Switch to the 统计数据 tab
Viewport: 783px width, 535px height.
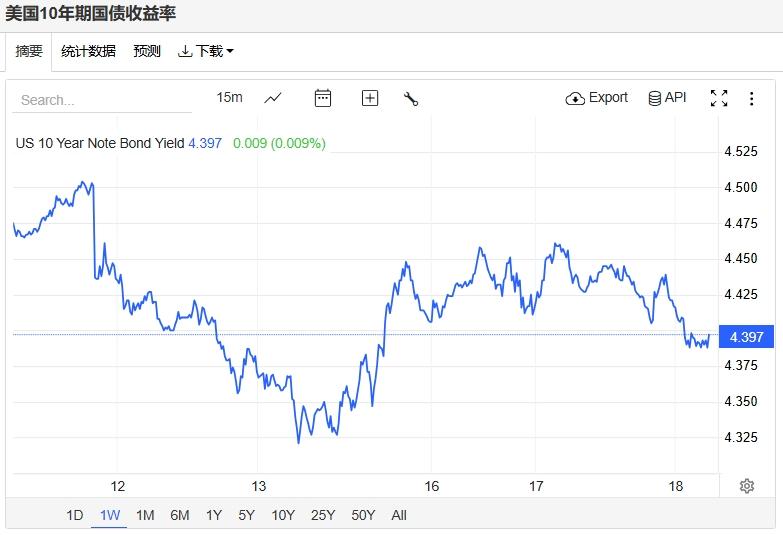88,51
